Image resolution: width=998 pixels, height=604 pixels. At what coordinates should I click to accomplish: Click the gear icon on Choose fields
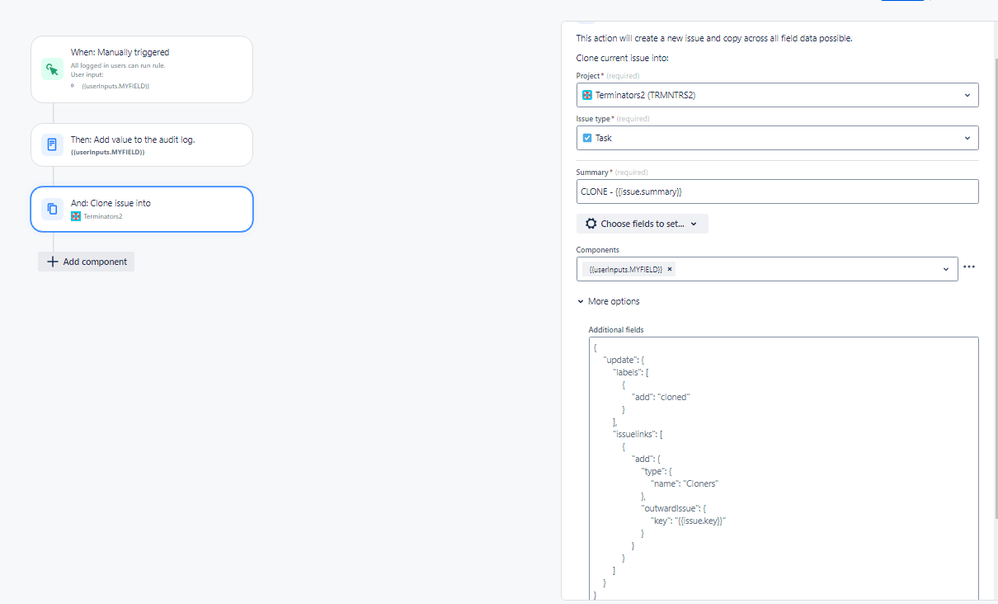point(591,223)
